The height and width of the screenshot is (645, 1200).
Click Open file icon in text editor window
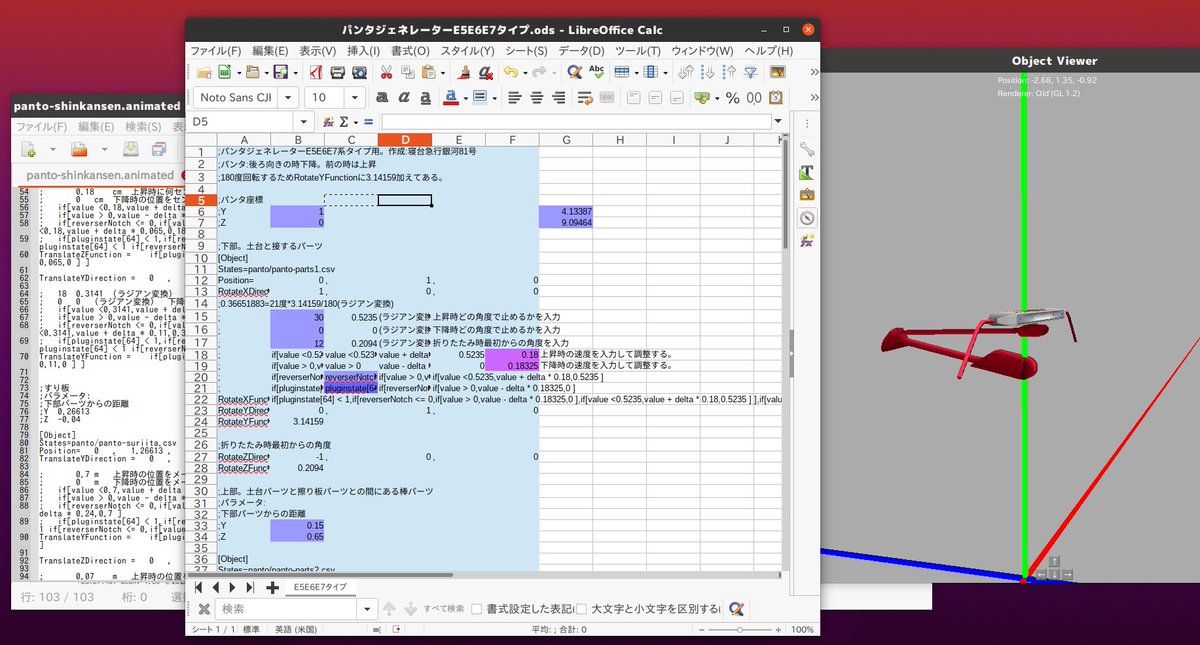(x=79, y=150)
